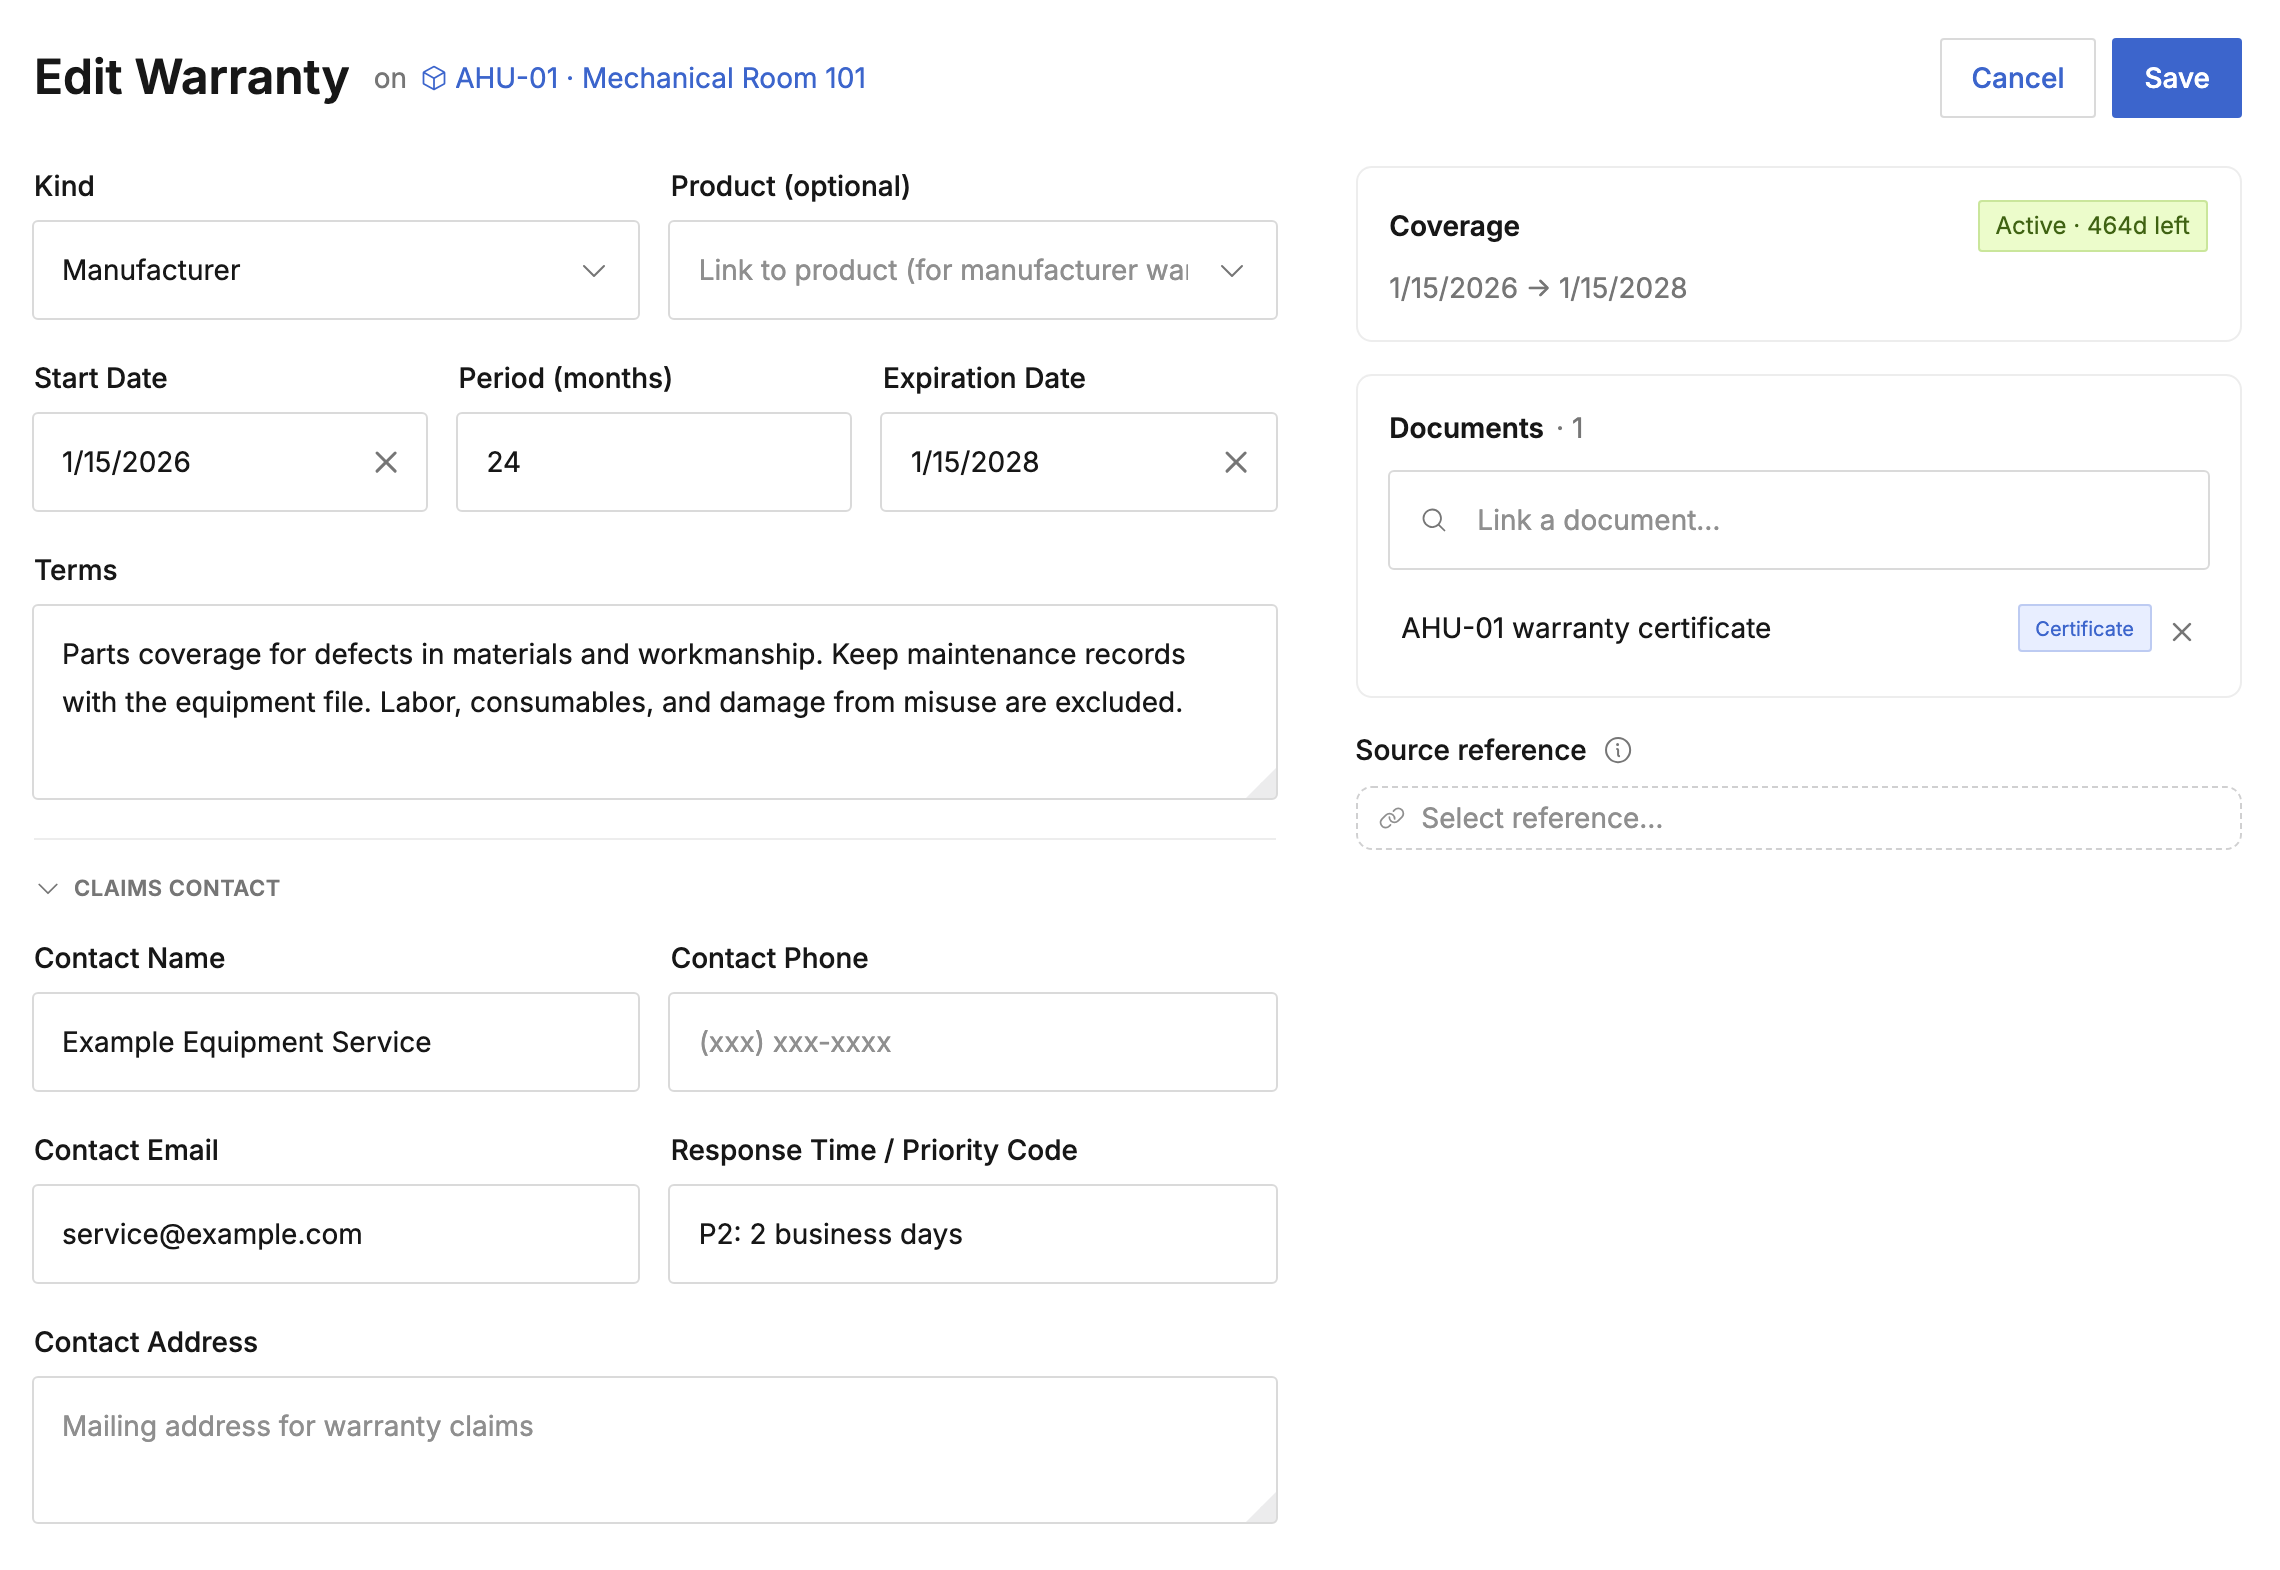Click the Response Time / Priority Code field
Viewport: 2280px width, 1570px height.
pos(972,1234)
